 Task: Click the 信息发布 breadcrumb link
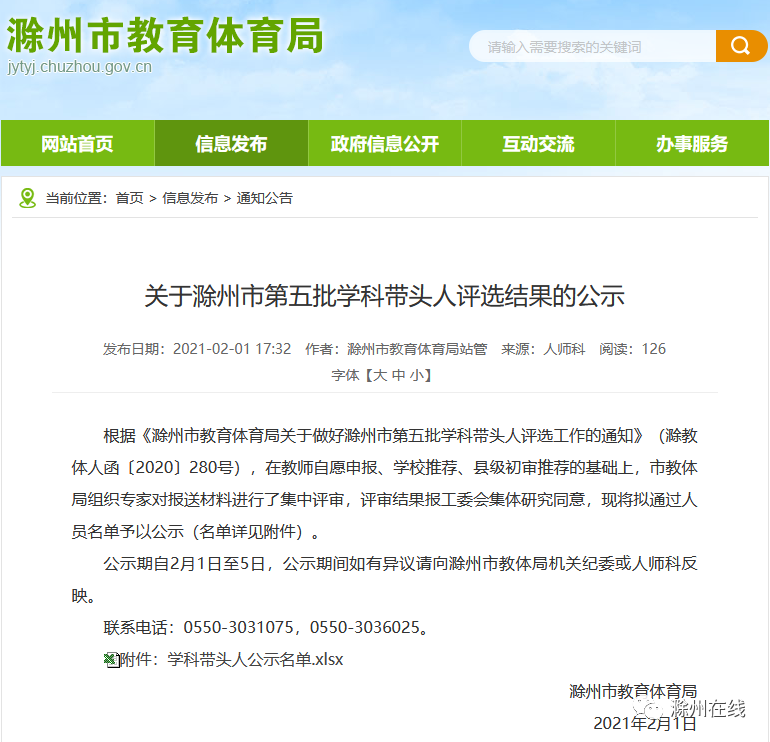[x=190, y=198]
